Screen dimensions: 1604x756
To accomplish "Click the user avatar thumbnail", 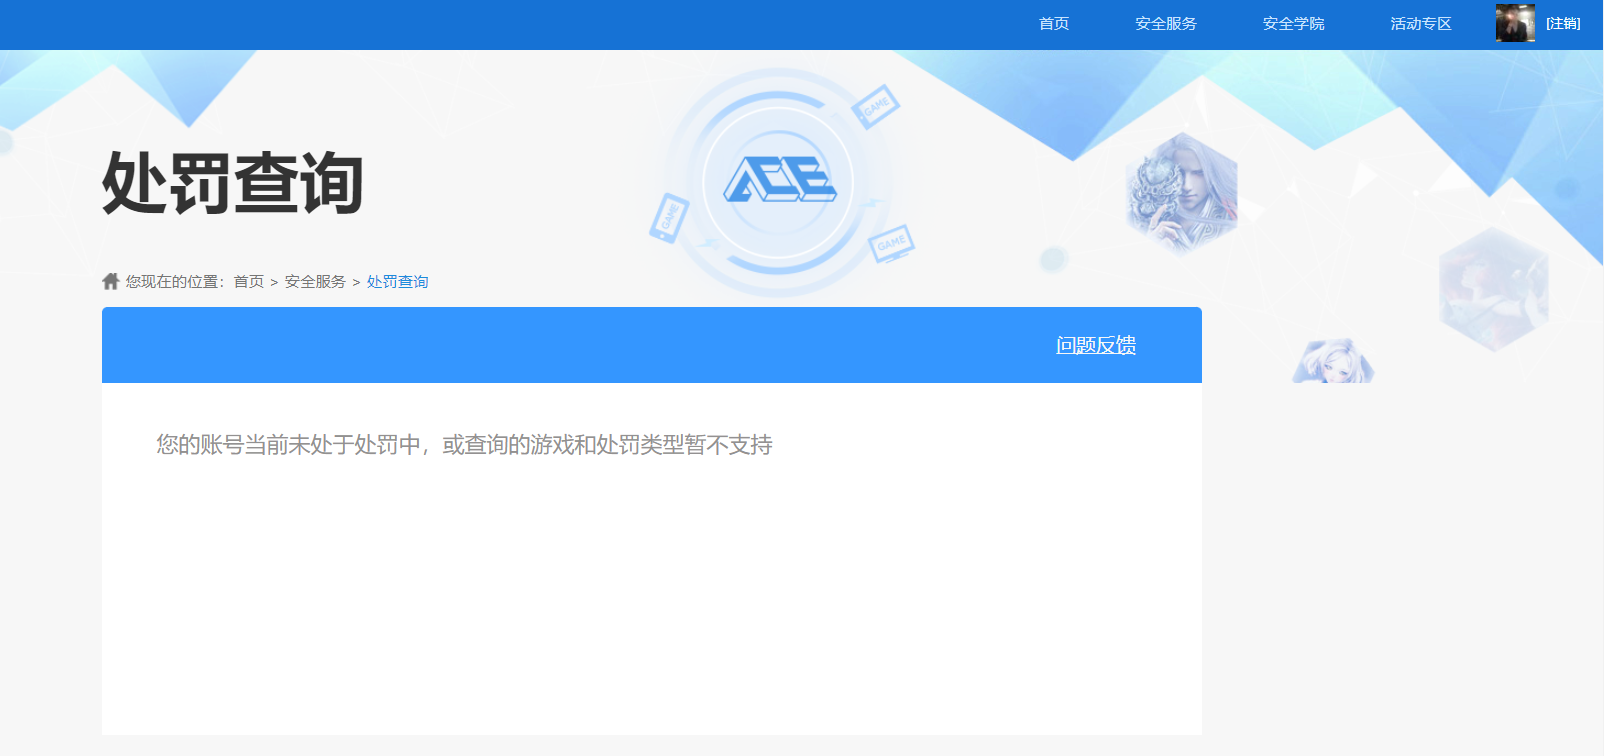I will (1515, 23).
